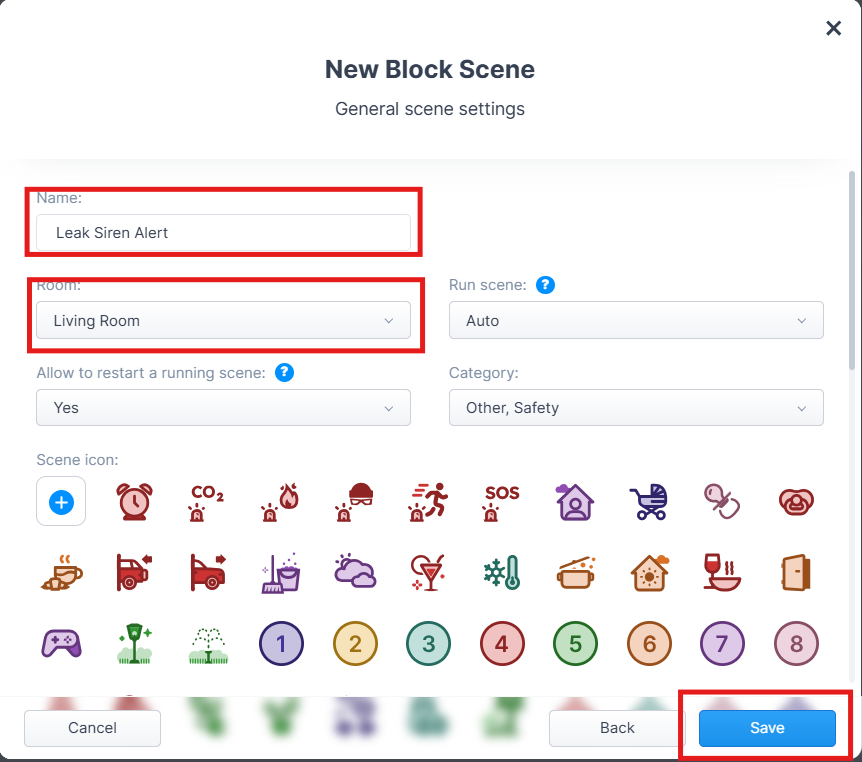Screen dimensions: 862x762
Task: Pick the fire alarm scene icon
Action: coord(280,502)
